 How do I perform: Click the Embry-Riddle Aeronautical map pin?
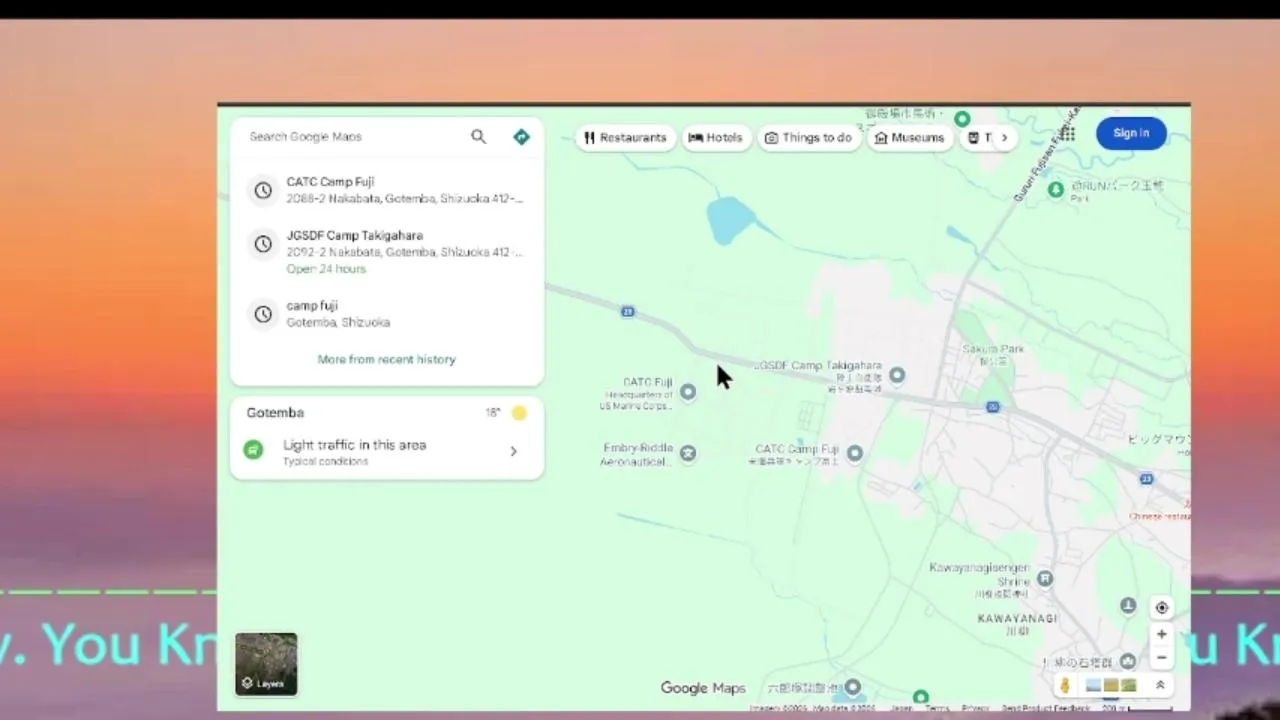[688, 454]
